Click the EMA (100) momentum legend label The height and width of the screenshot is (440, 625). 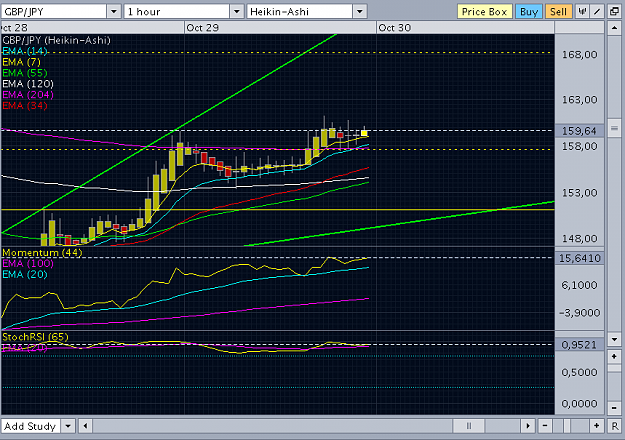coord(28,263)
